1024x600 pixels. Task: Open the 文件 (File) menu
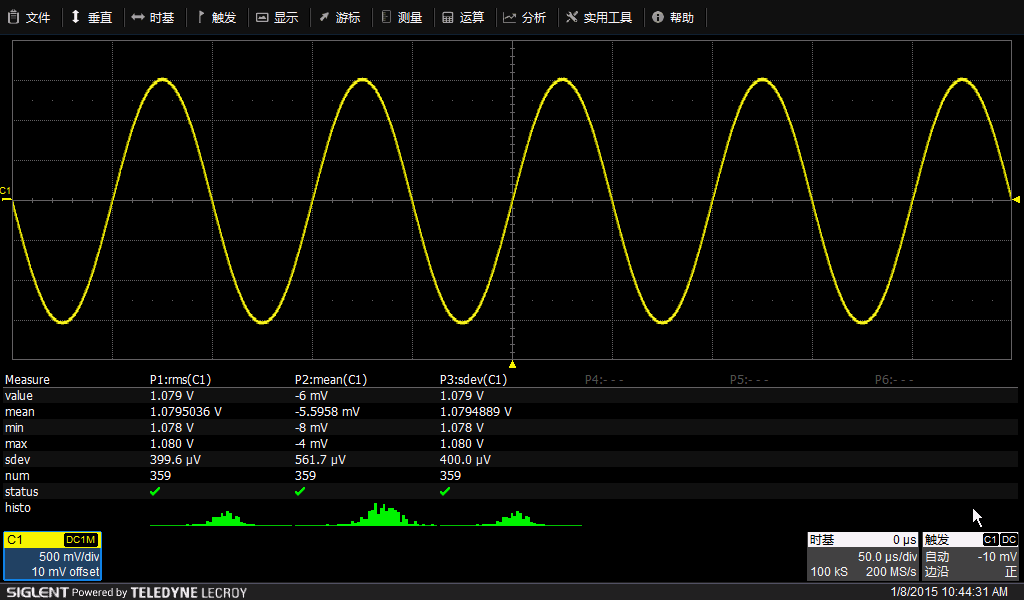pos(29,18)
